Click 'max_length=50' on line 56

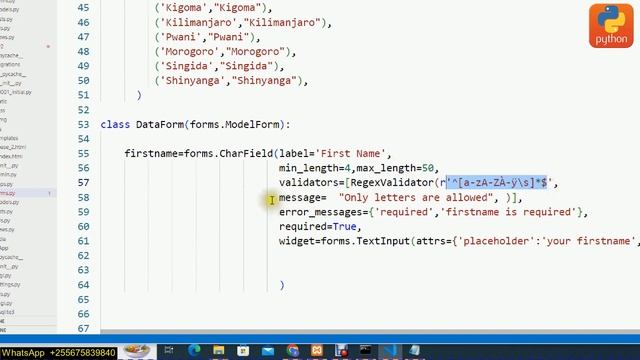pyautogui.click(x=395, y=168)
